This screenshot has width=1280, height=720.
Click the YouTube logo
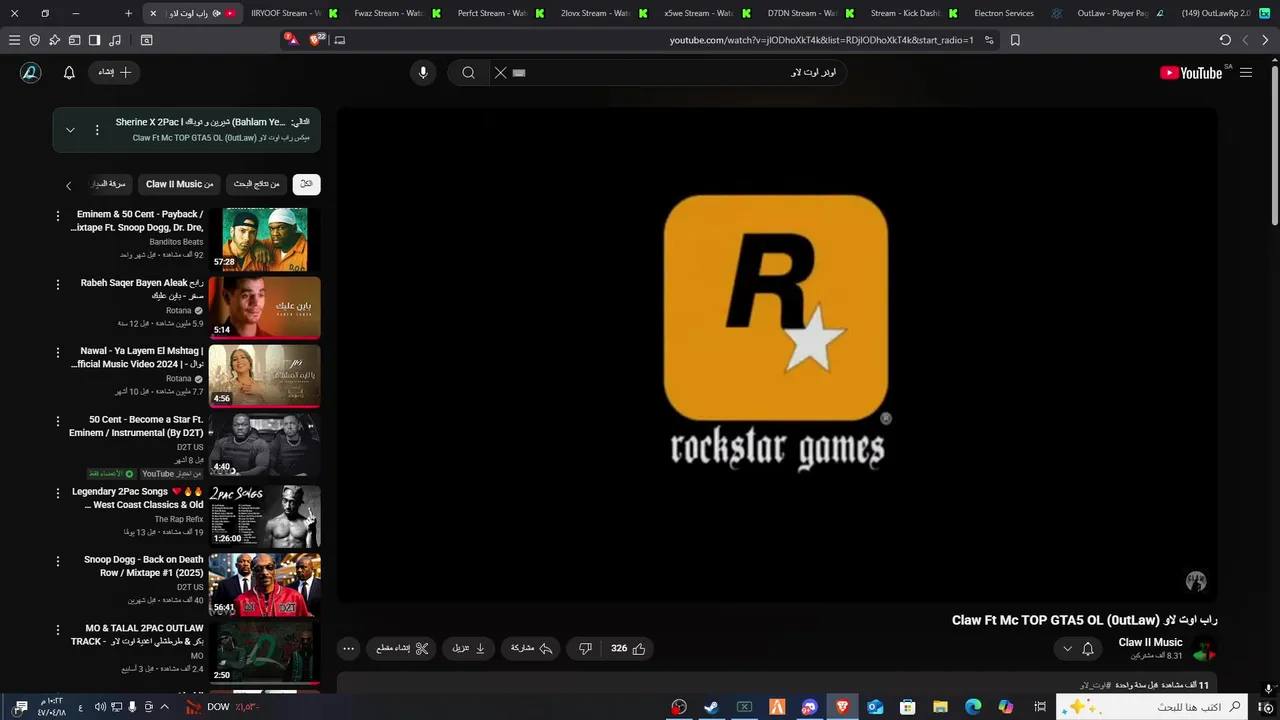(x=1191, y=72)
